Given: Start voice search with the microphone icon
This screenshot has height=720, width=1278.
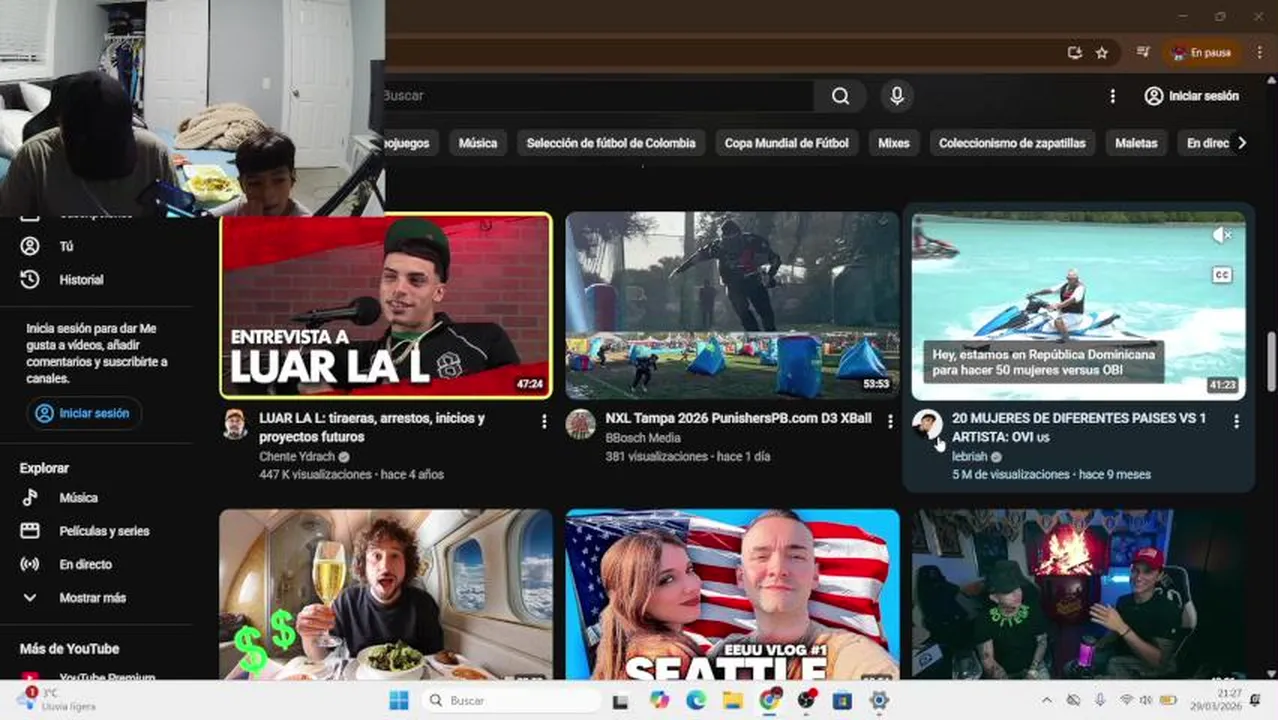Looking at the screenshot, I should [897, 96].
